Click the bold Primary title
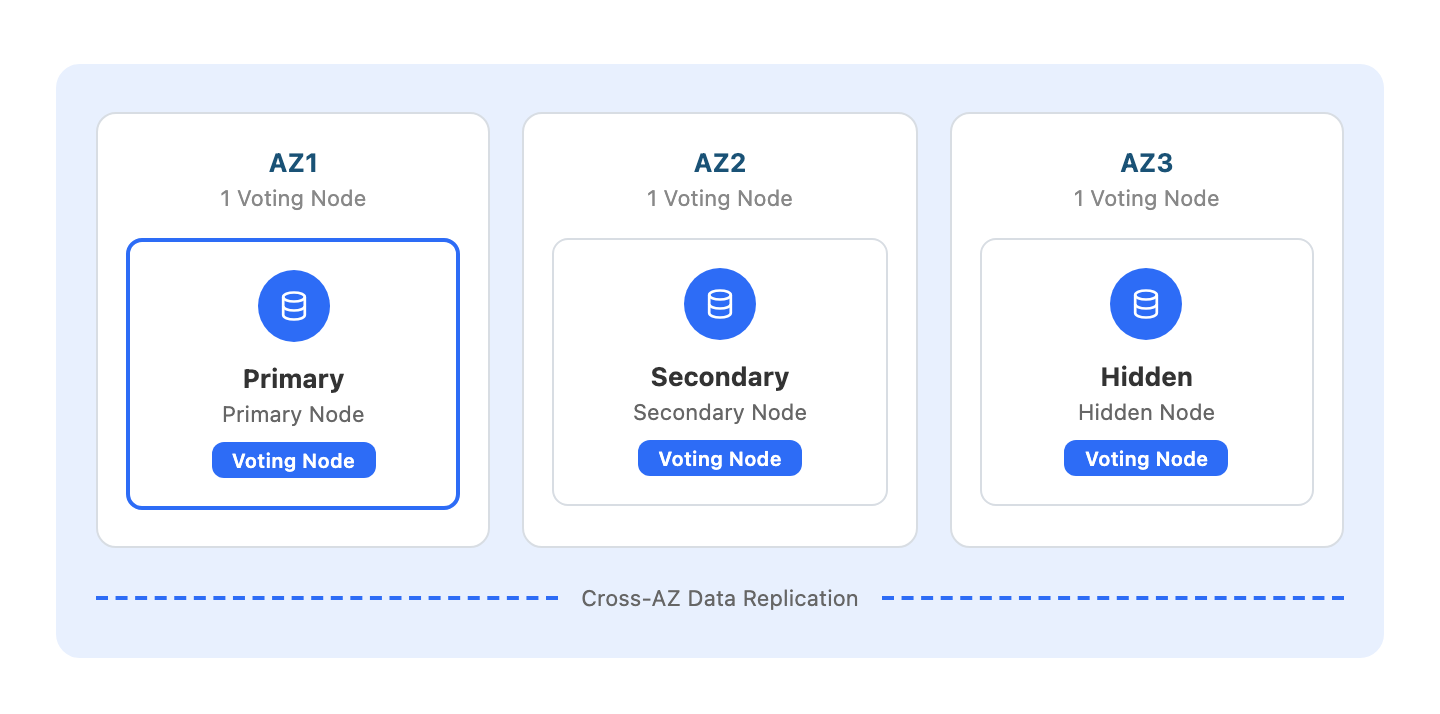Image resolution: width=1440 pixels, height=714 pixels. click(293, 379)
